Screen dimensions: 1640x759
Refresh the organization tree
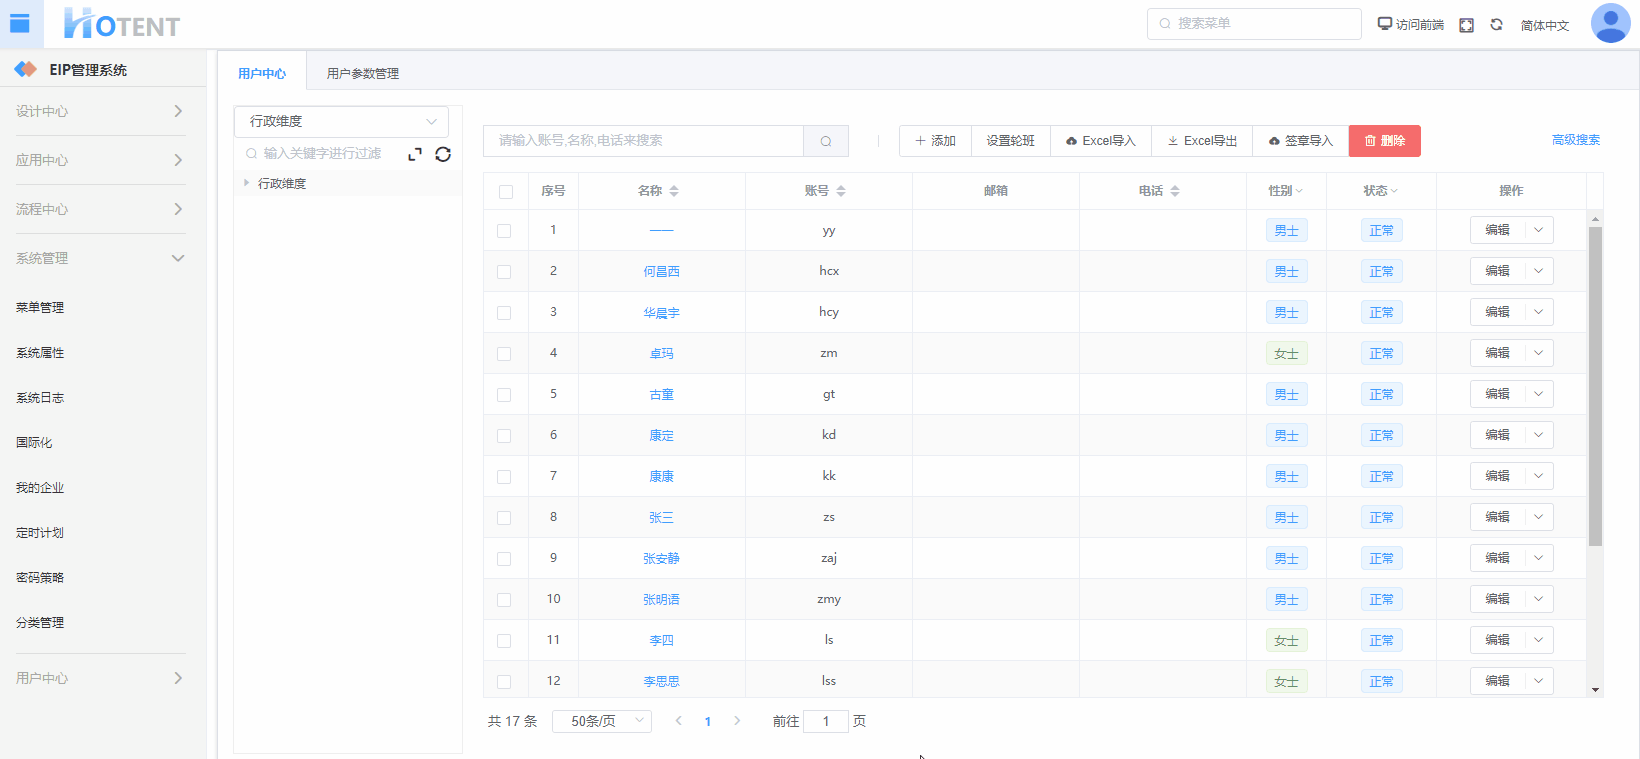click(x=443, y=154)
